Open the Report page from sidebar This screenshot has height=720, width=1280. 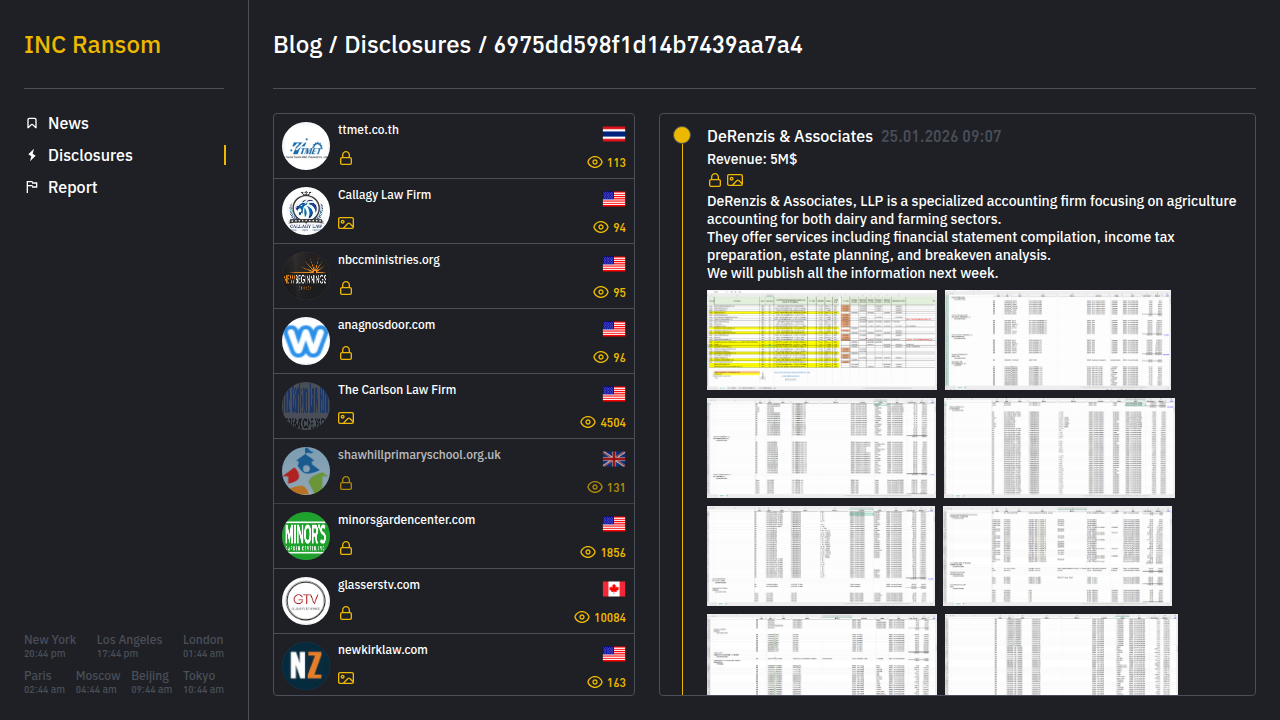pos(72,187)
